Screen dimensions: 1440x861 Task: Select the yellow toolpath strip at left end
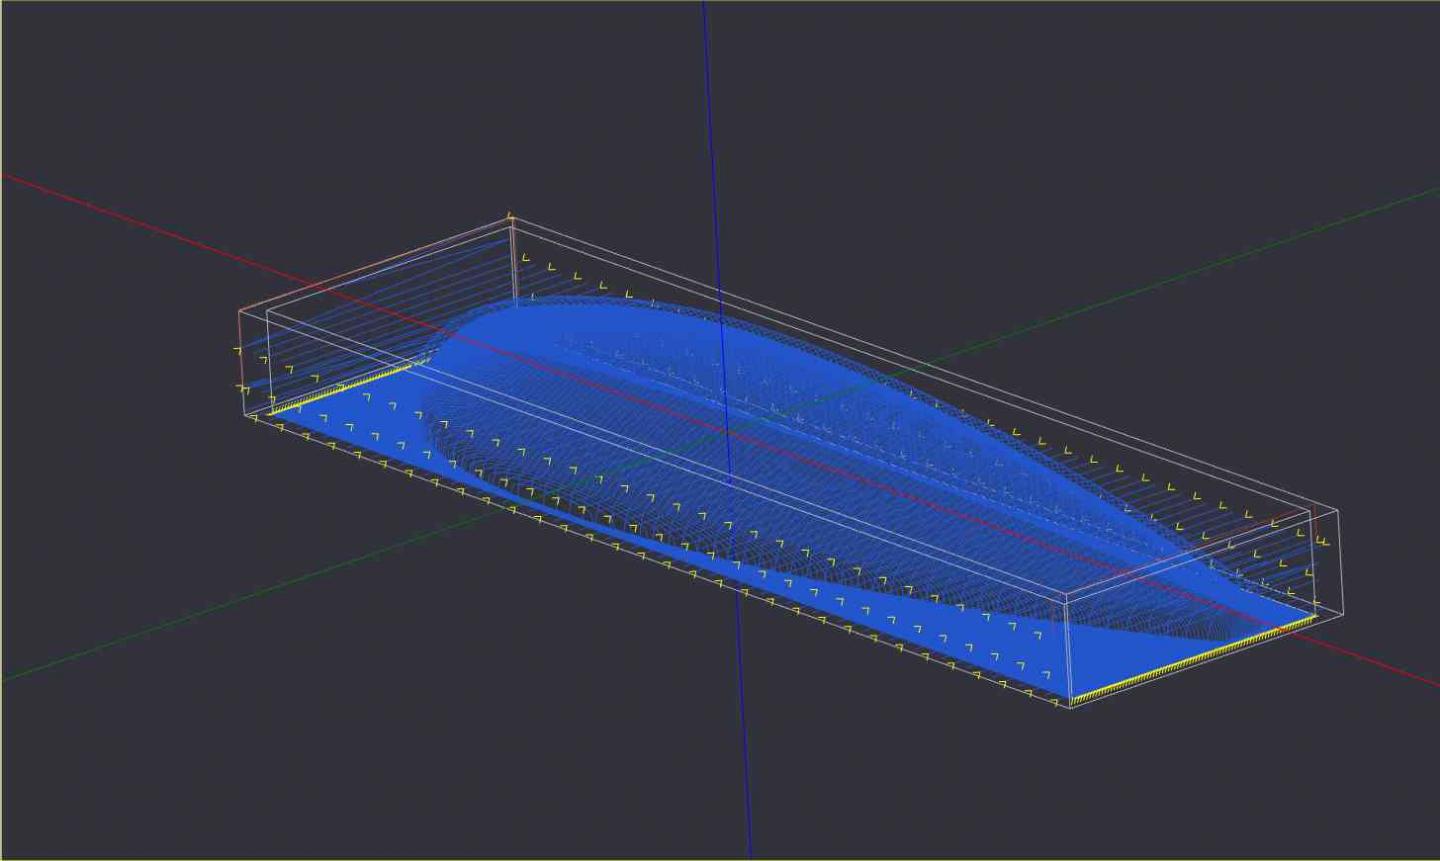340,388
